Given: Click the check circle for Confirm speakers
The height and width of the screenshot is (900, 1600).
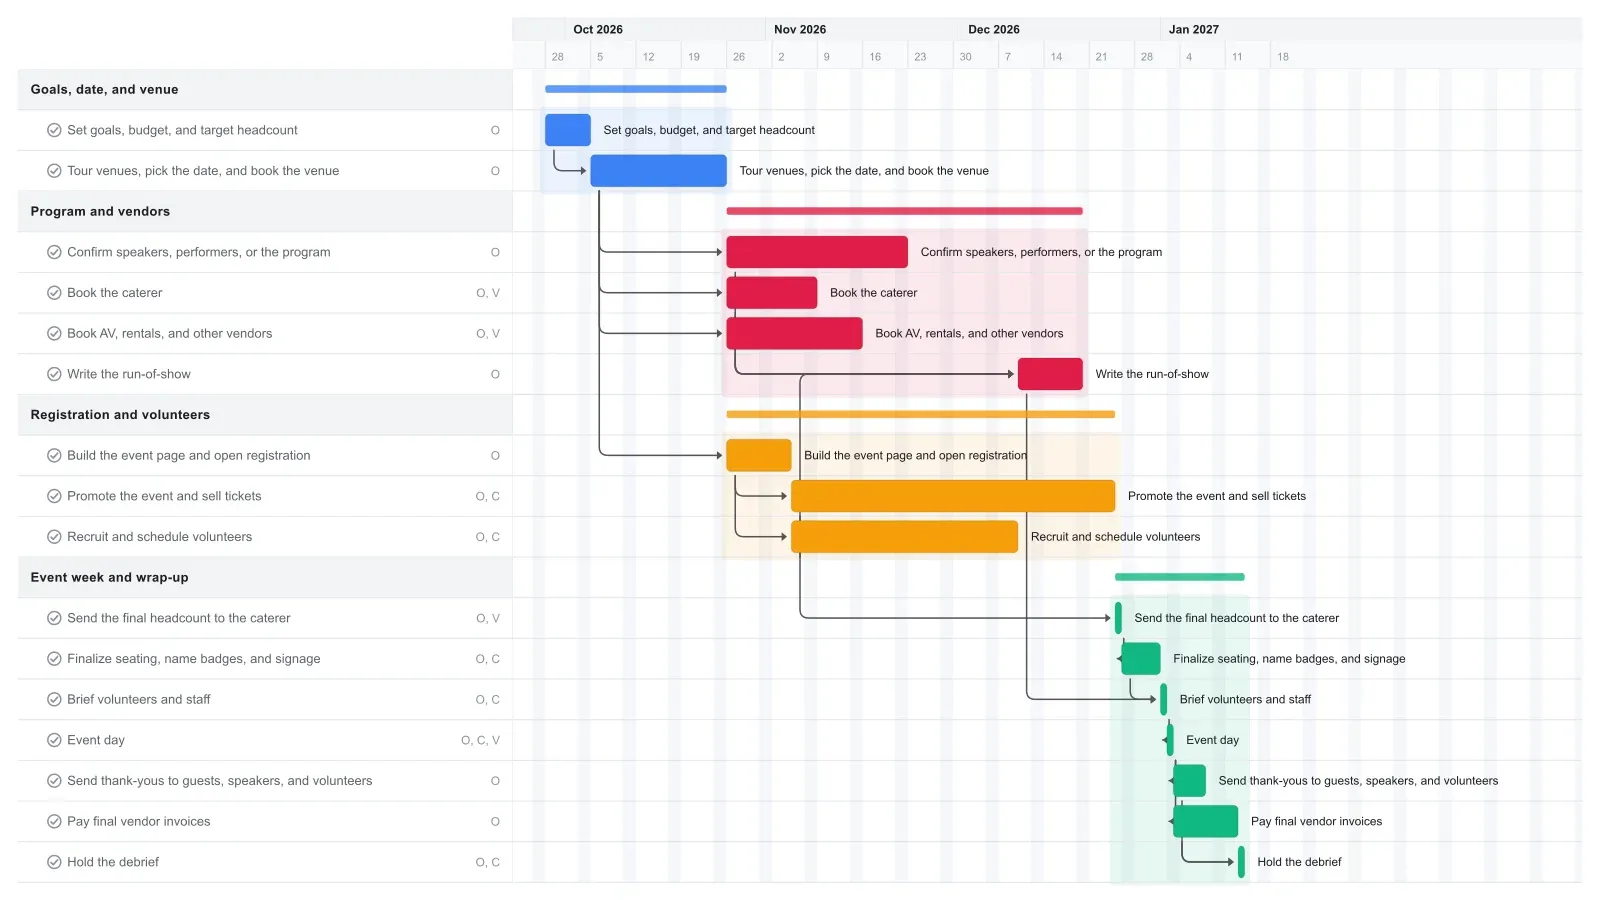Looking at the screenshot, I should tap(54, 252).
